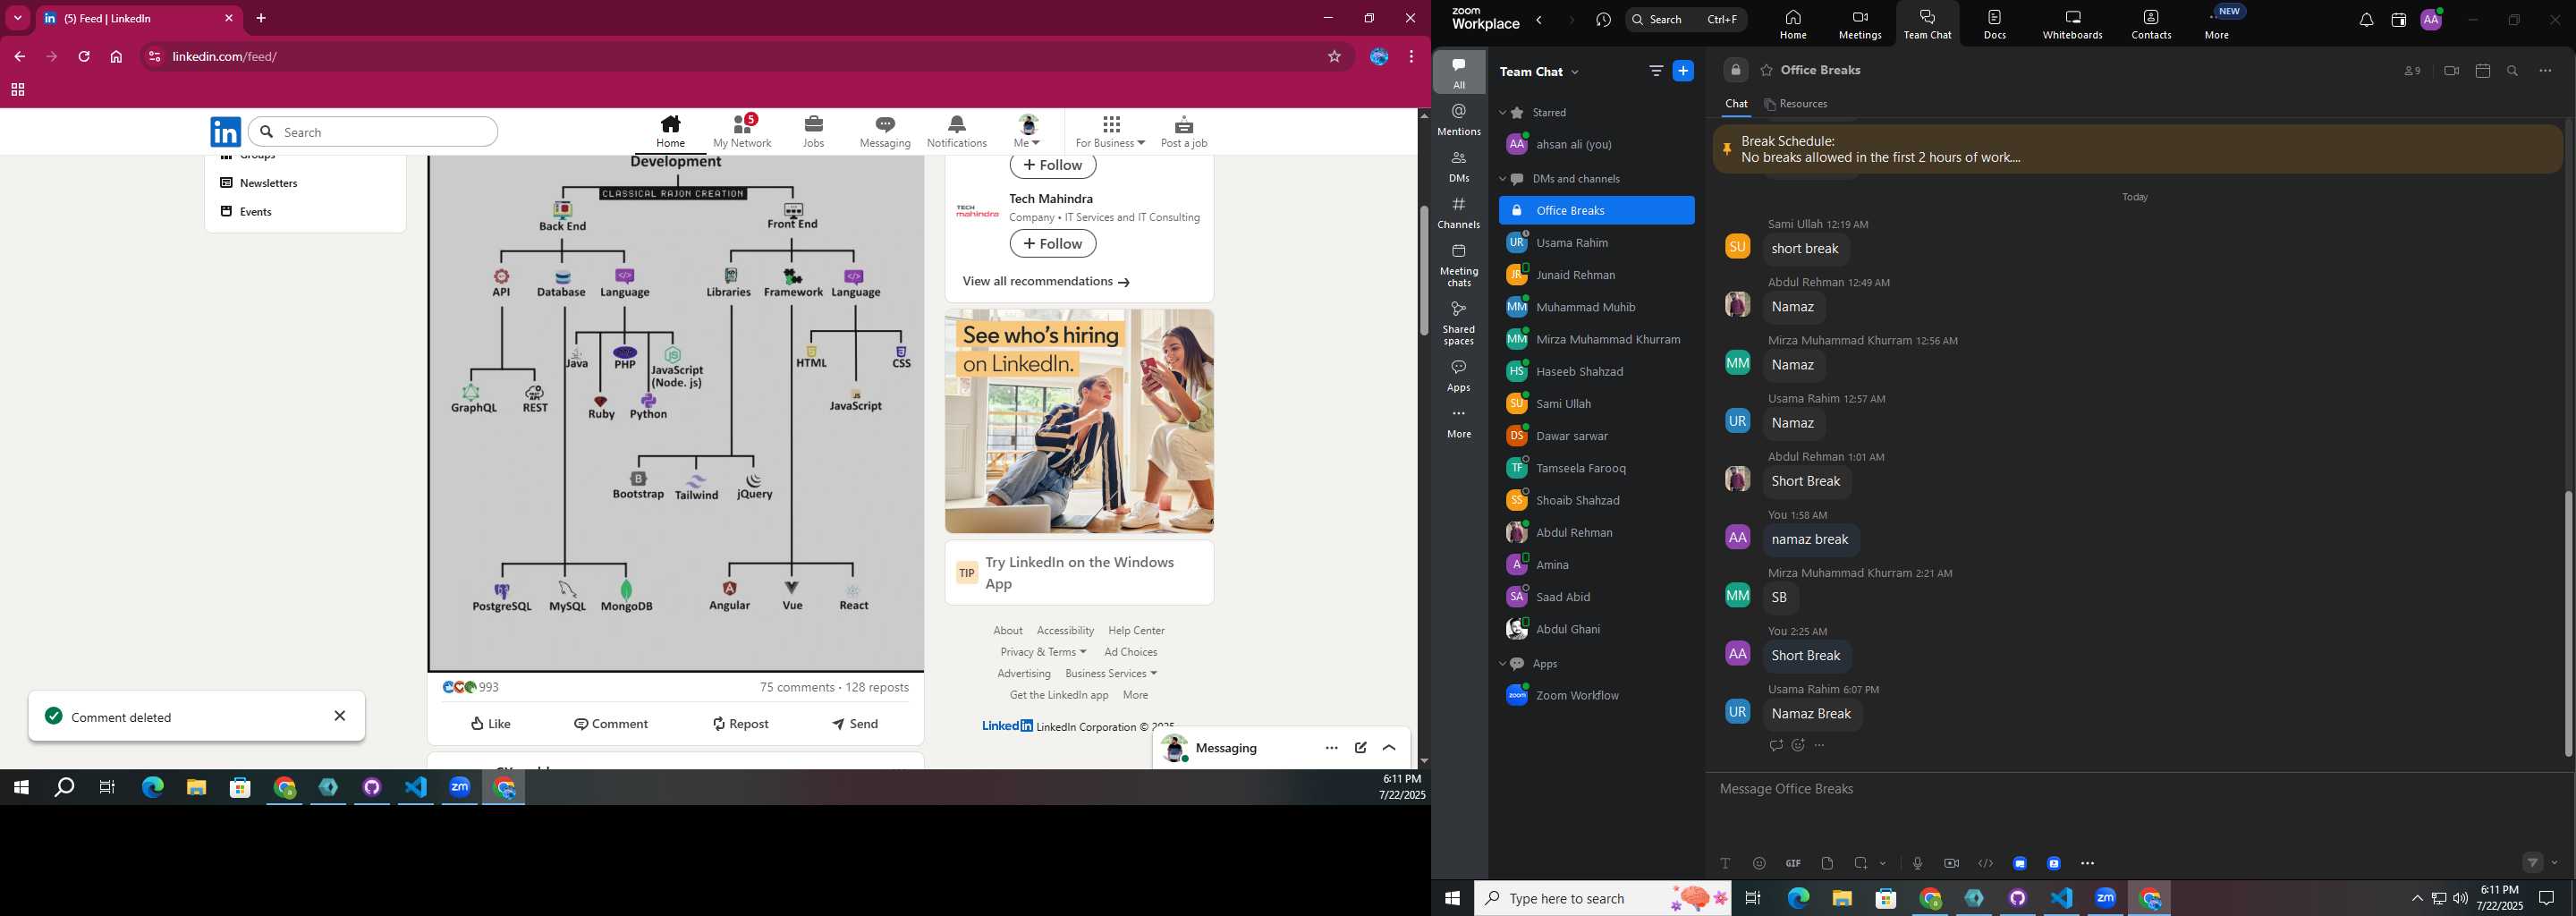The image size is (2576, 916).
Task: Open Zoom history clock icon
Action: (1603, 20)
